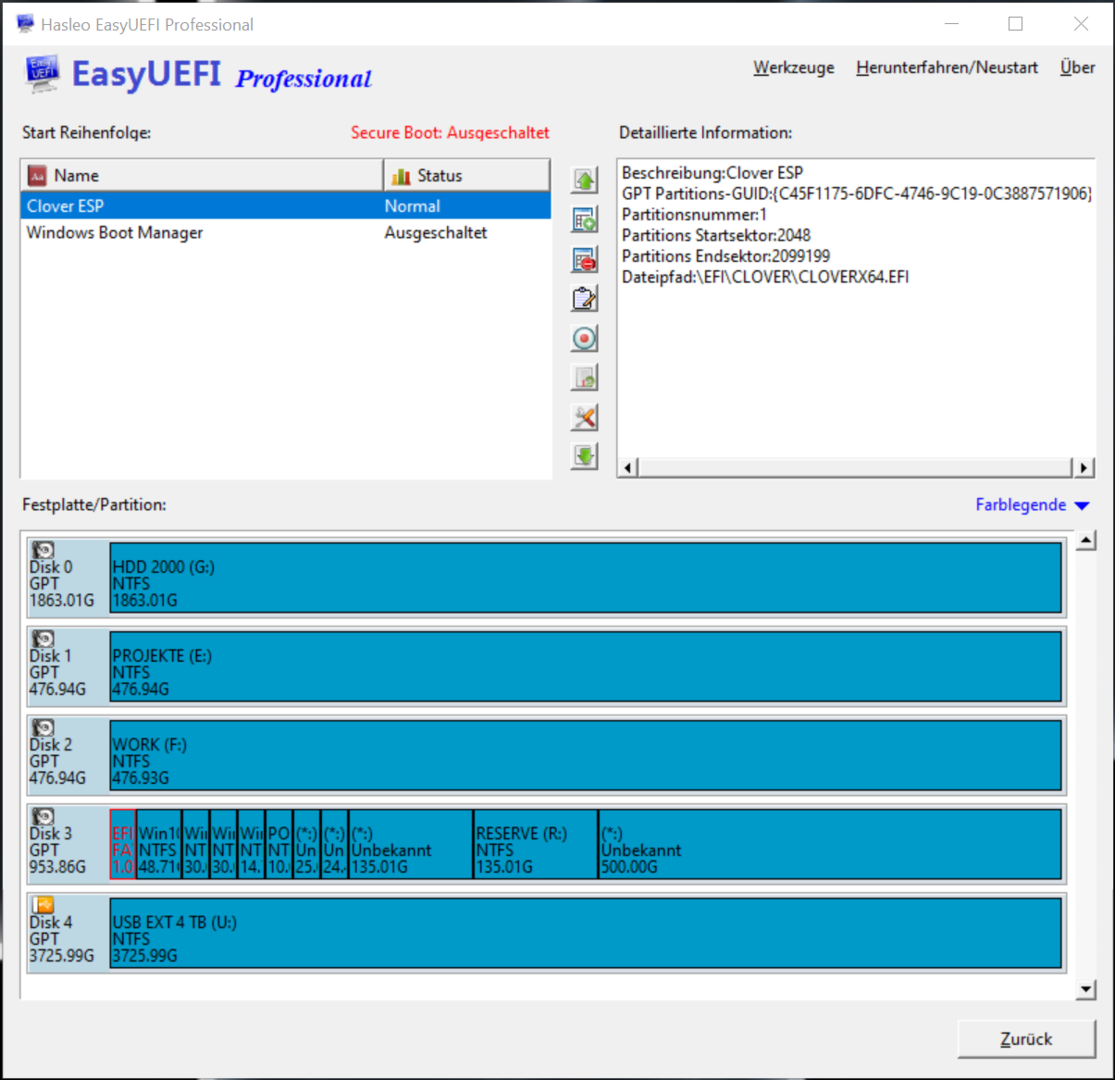Edit the selected boot entry
Screen dimensions: 1115x1080
584,299
